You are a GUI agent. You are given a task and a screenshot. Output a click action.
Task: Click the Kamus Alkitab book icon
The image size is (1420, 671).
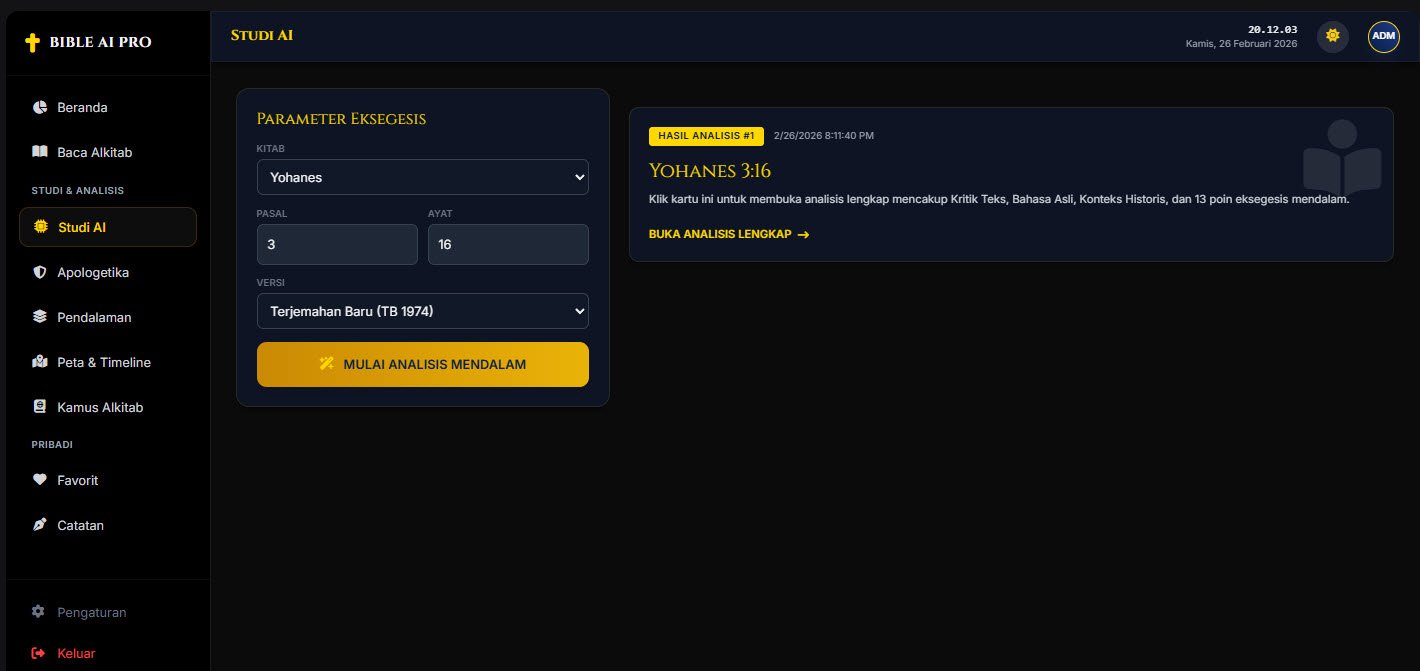click(40, 407)
